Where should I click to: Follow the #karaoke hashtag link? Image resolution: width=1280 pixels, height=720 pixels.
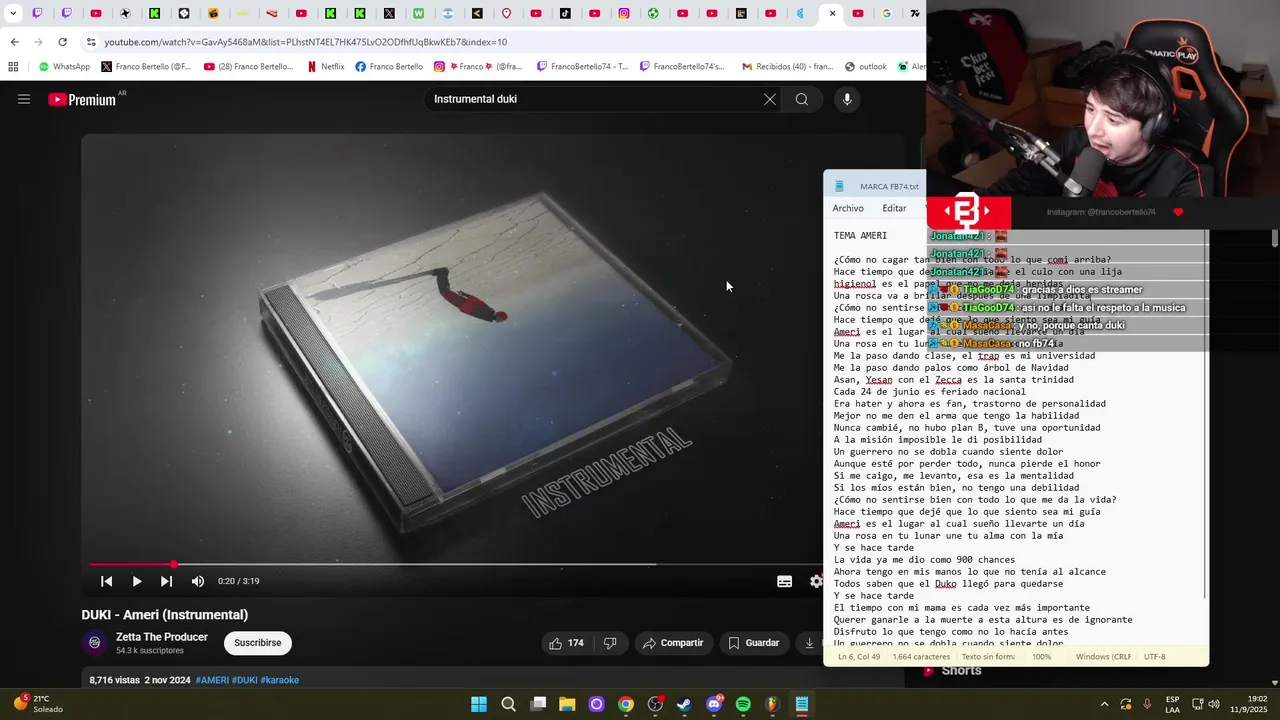[280, 680]
